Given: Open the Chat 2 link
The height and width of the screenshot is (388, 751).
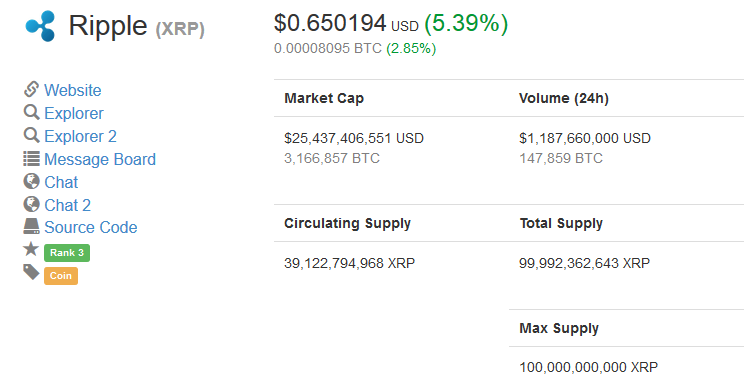Looking at the screenshot, I should point(68,205).
